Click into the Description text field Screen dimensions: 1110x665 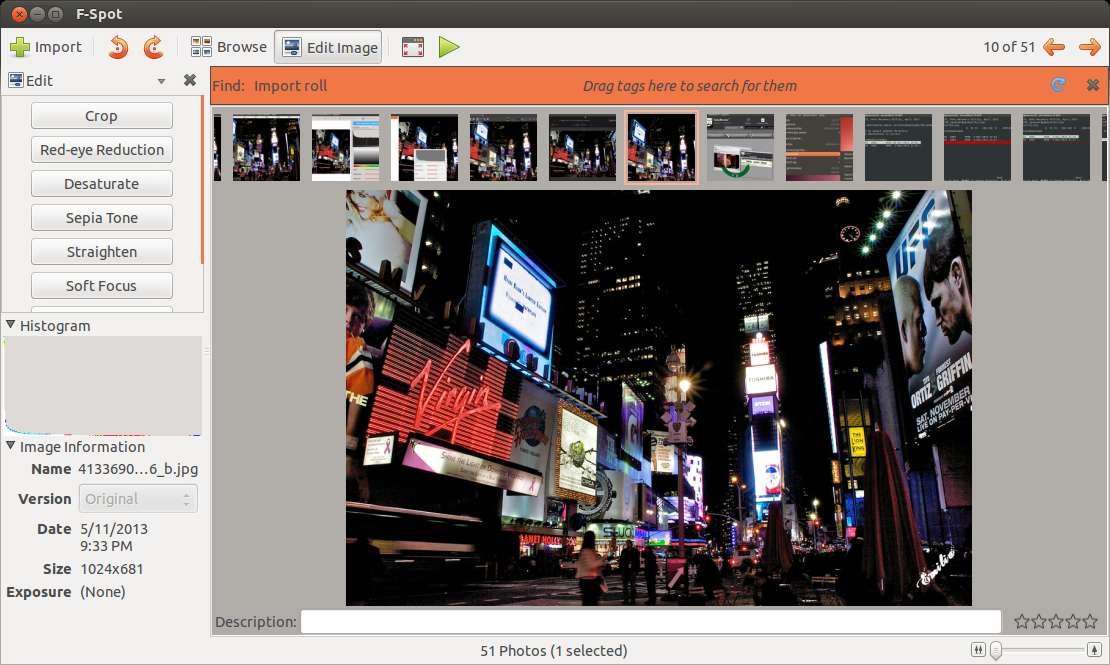(x=651, y=622)
